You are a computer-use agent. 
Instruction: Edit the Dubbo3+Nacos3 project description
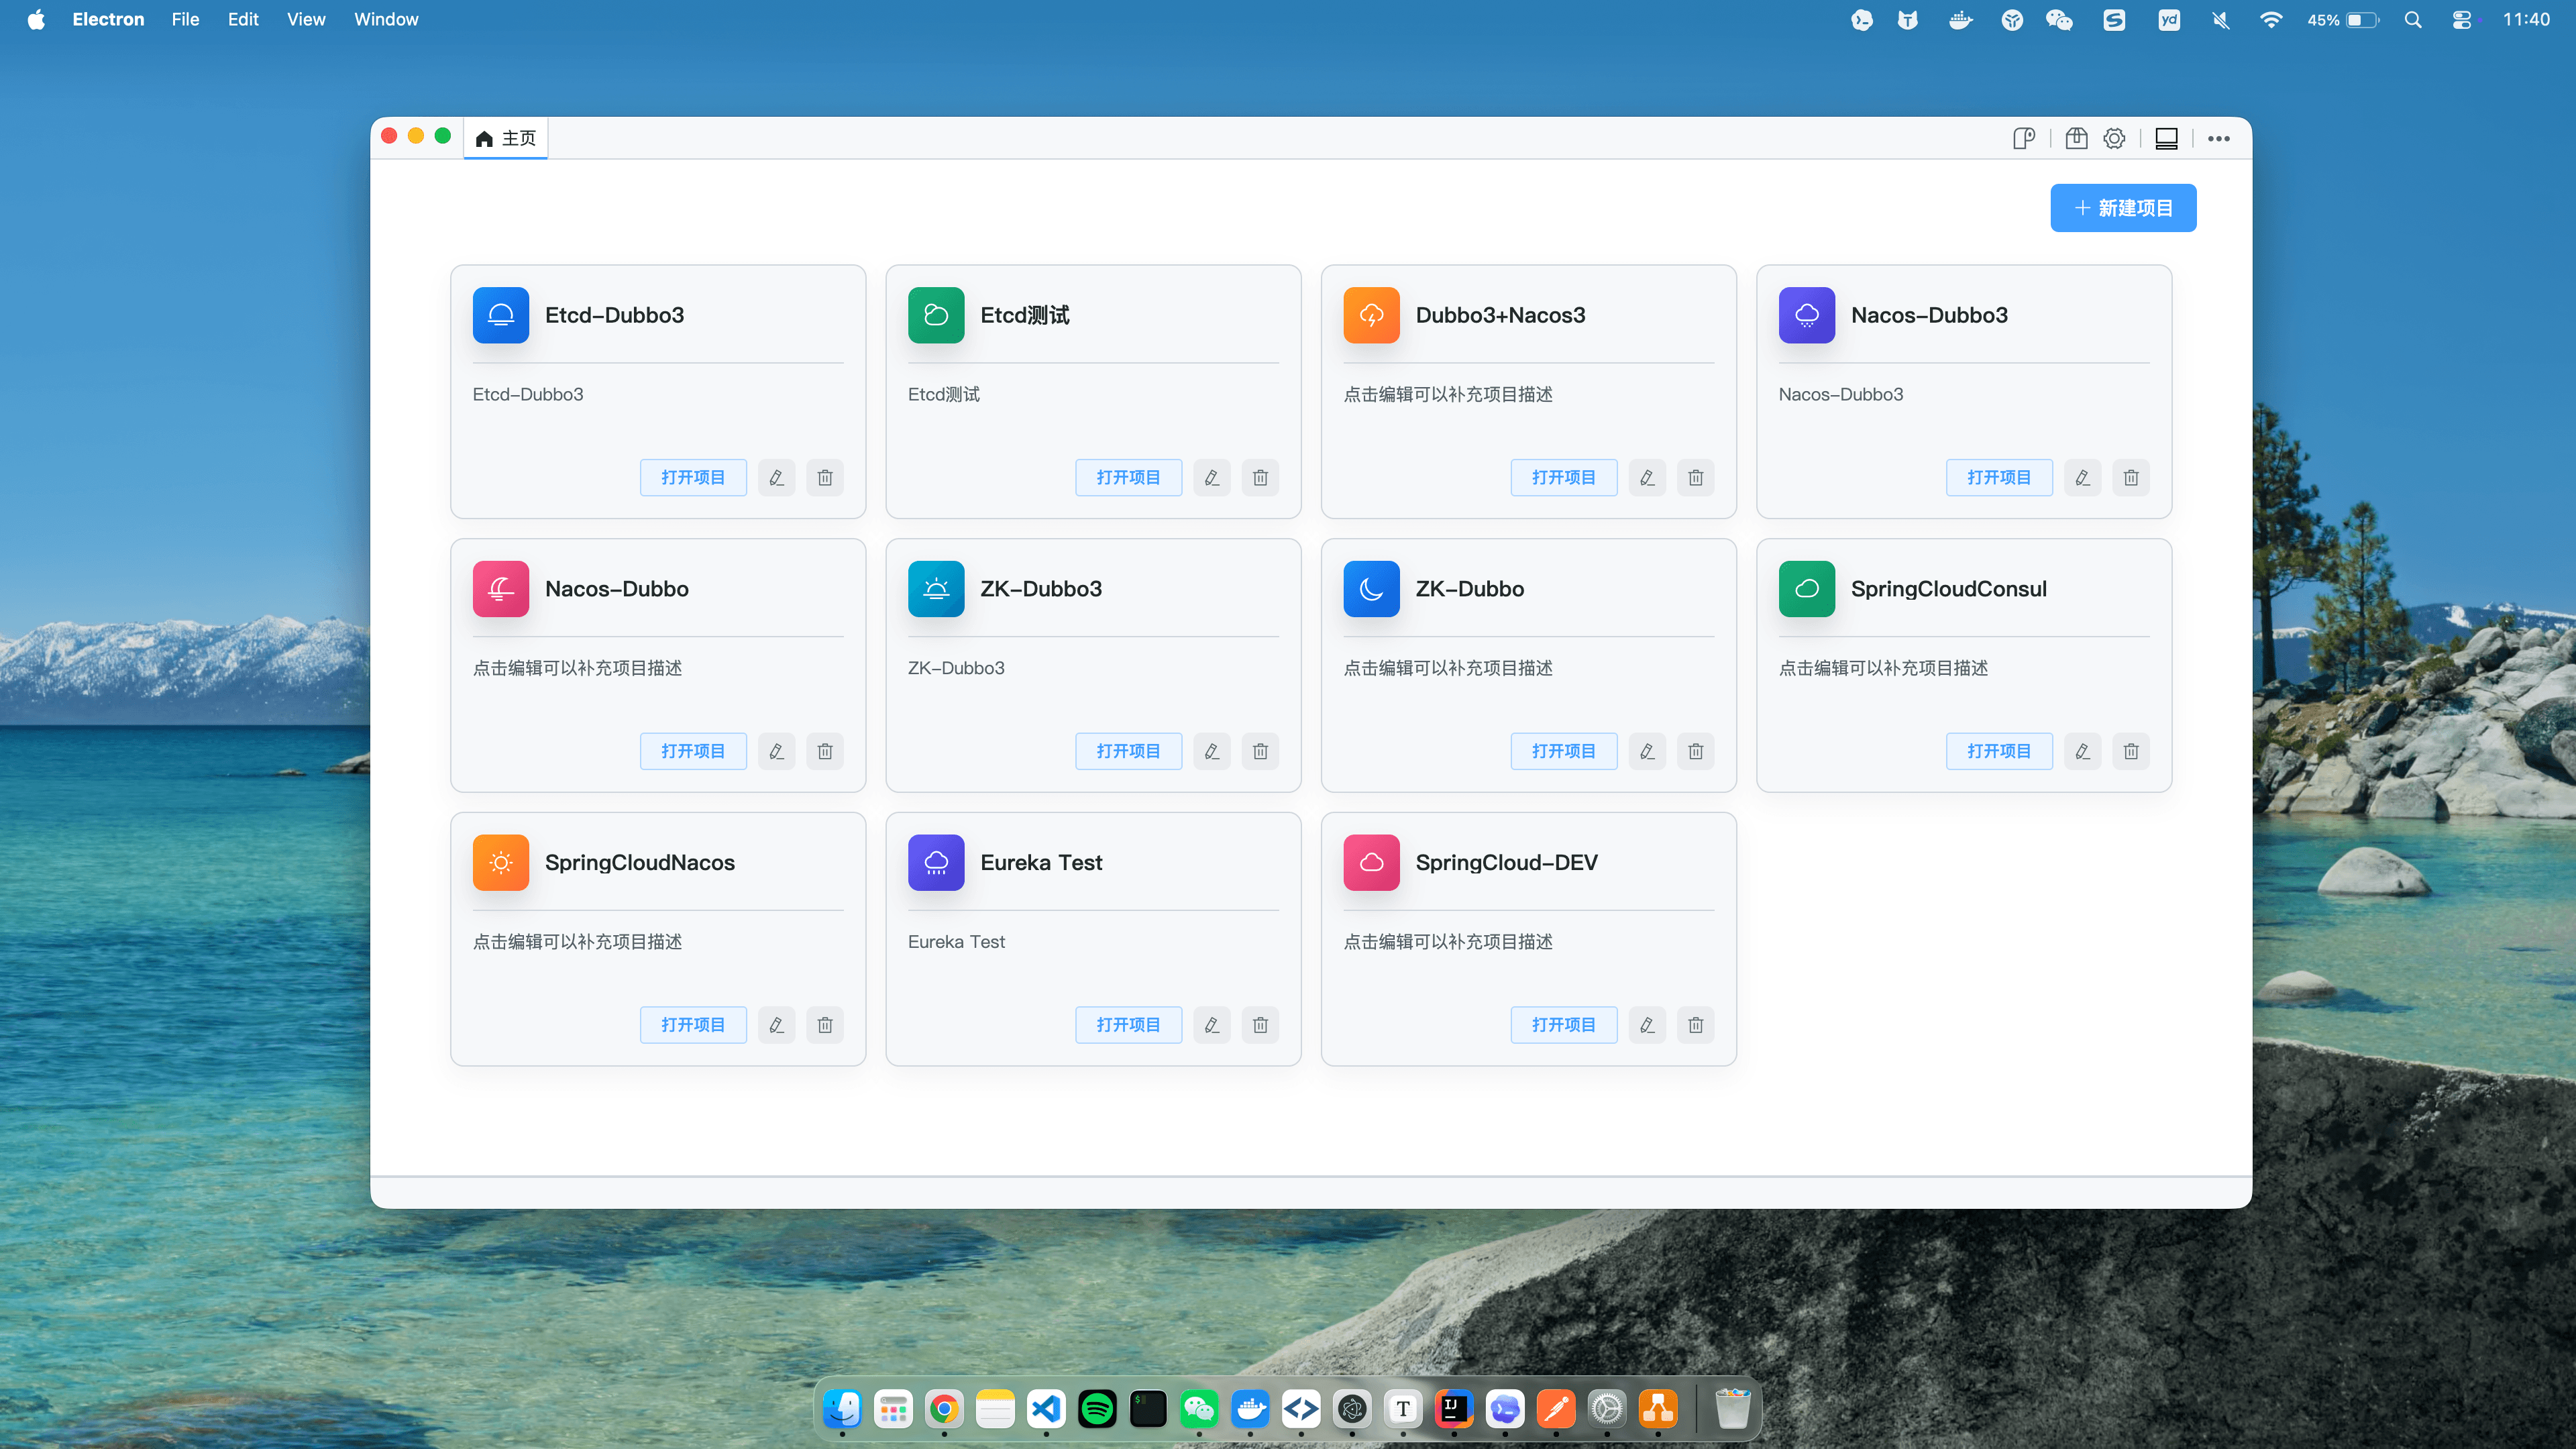click(1647, 477)
